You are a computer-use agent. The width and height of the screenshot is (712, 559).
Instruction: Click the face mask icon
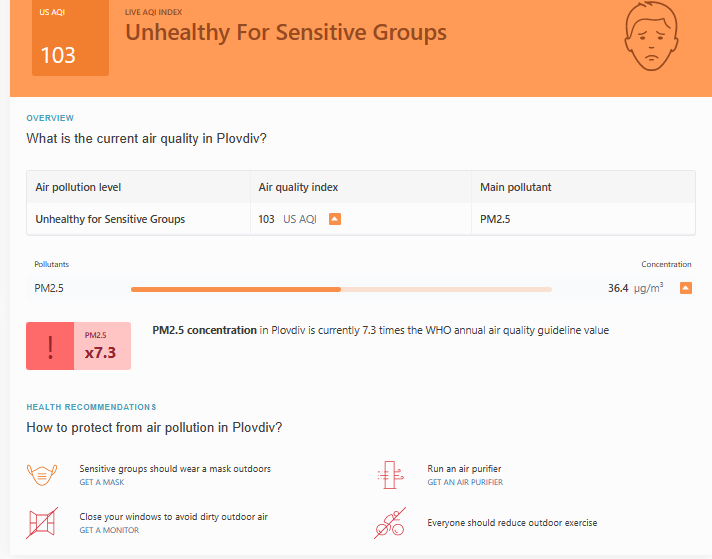(x=41, y=475)
